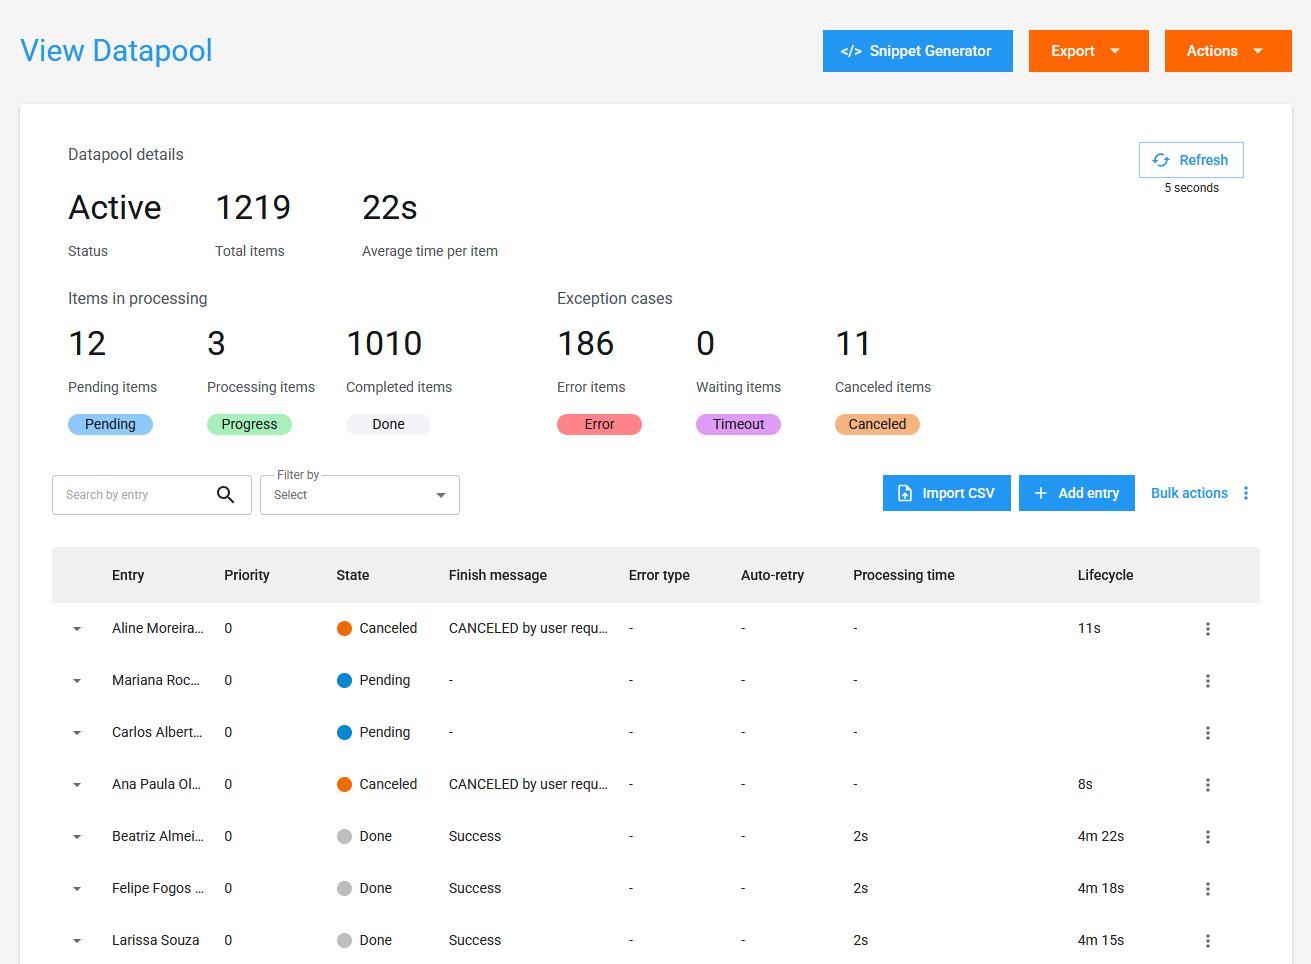Image resolution: width=1311 pixels, height=964 pixels.
Task: Click the search magnifier icon
Action: [x=226, y=494]
